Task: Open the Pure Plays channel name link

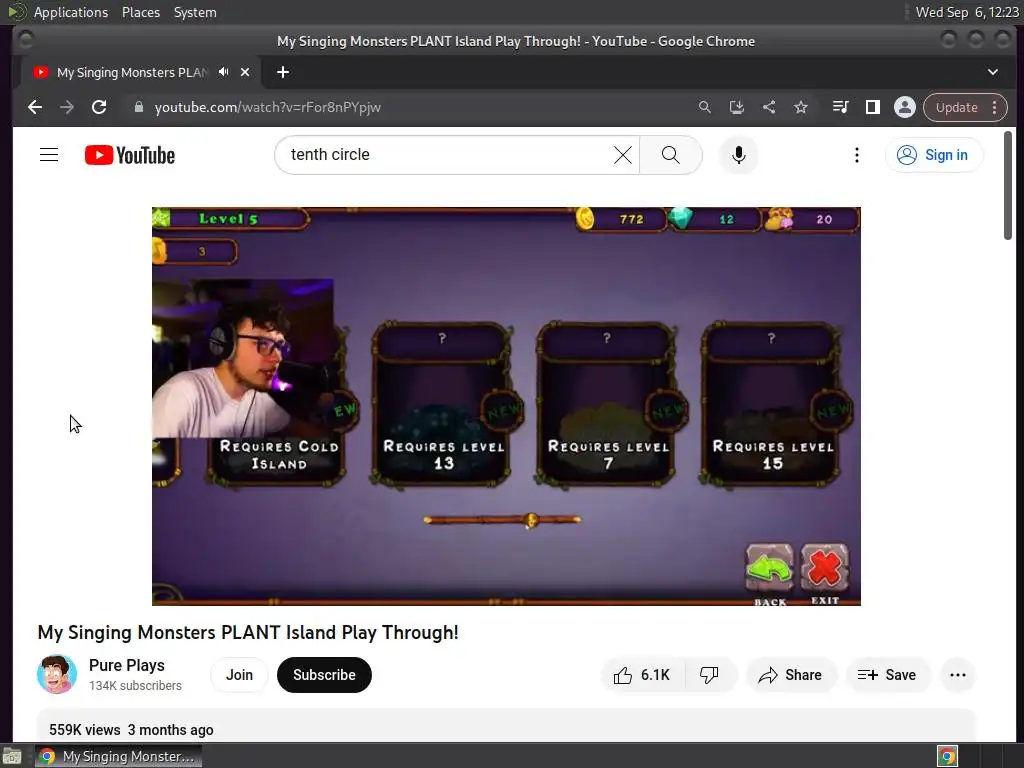Action: tap(127, 665)
